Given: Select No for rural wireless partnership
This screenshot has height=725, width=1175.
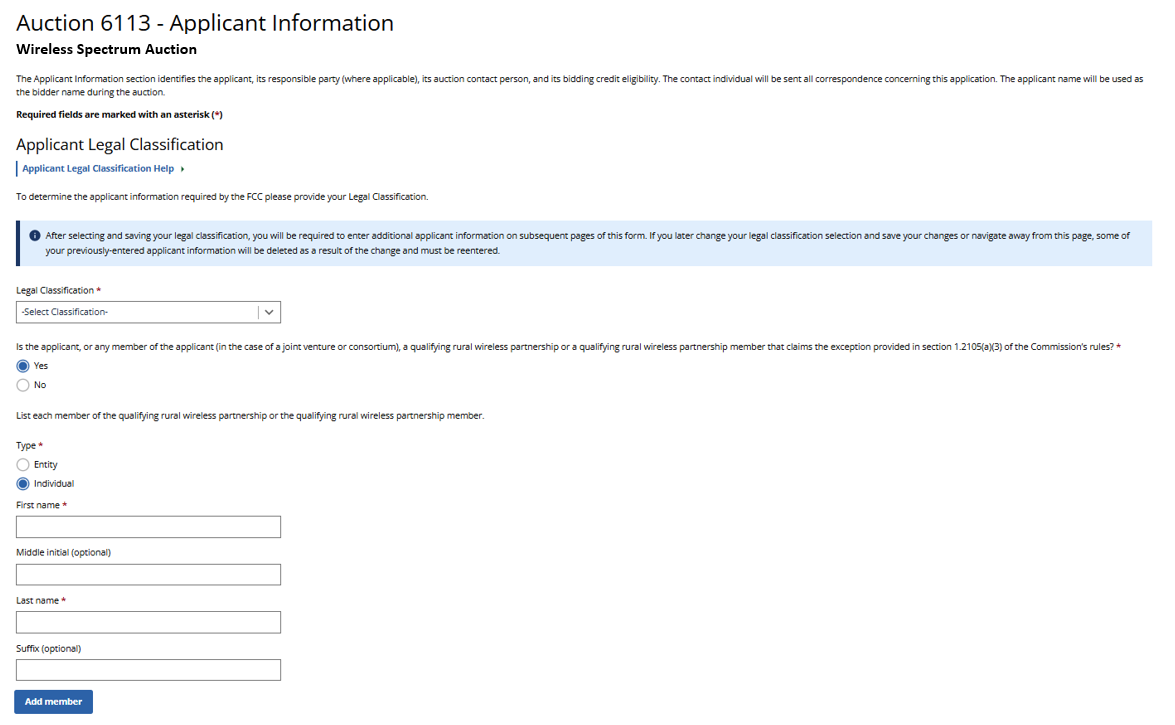Looking at the screenshot, I should pos(23,385).
